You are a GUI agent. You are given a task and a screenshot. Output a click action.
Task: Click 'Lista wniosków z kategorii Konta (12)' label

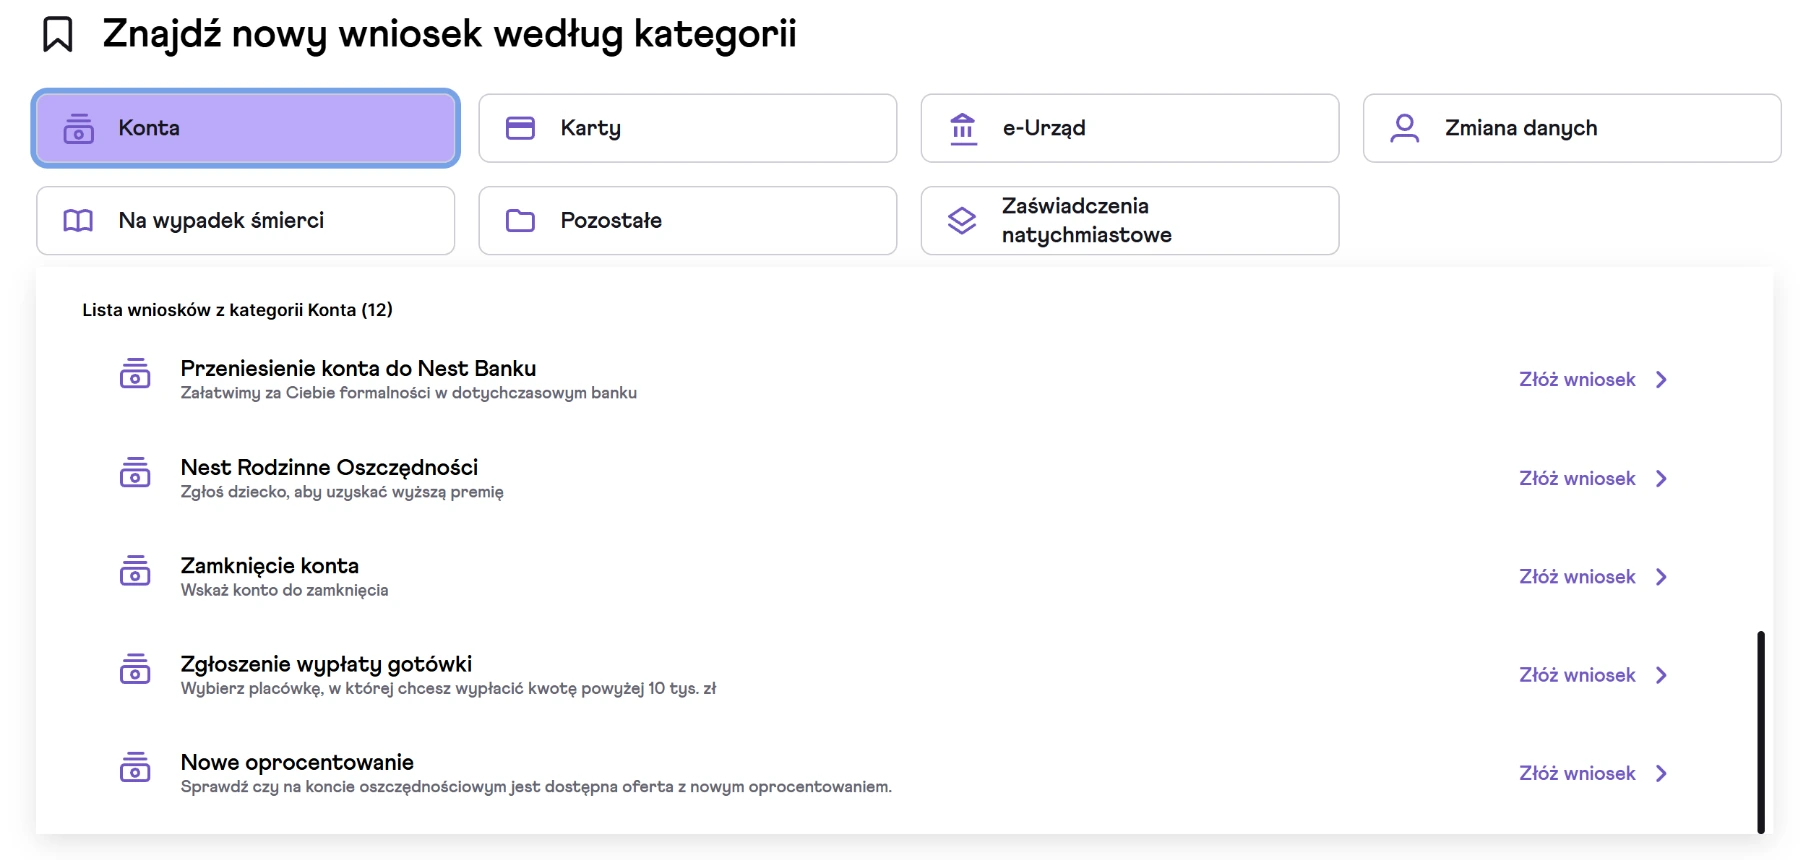point(237,310)
